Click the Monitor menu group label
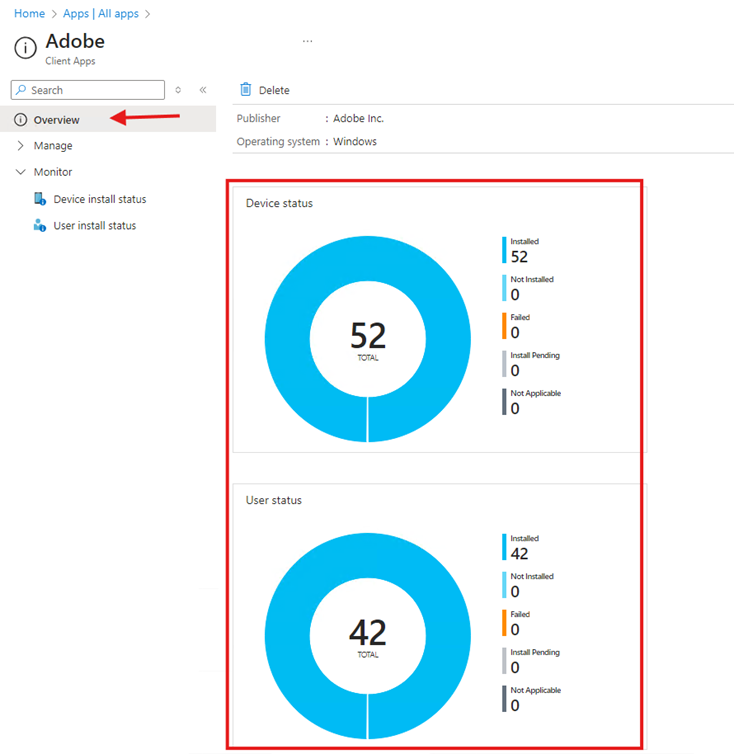This screenshot has height=754, width=734. (53, 172)
